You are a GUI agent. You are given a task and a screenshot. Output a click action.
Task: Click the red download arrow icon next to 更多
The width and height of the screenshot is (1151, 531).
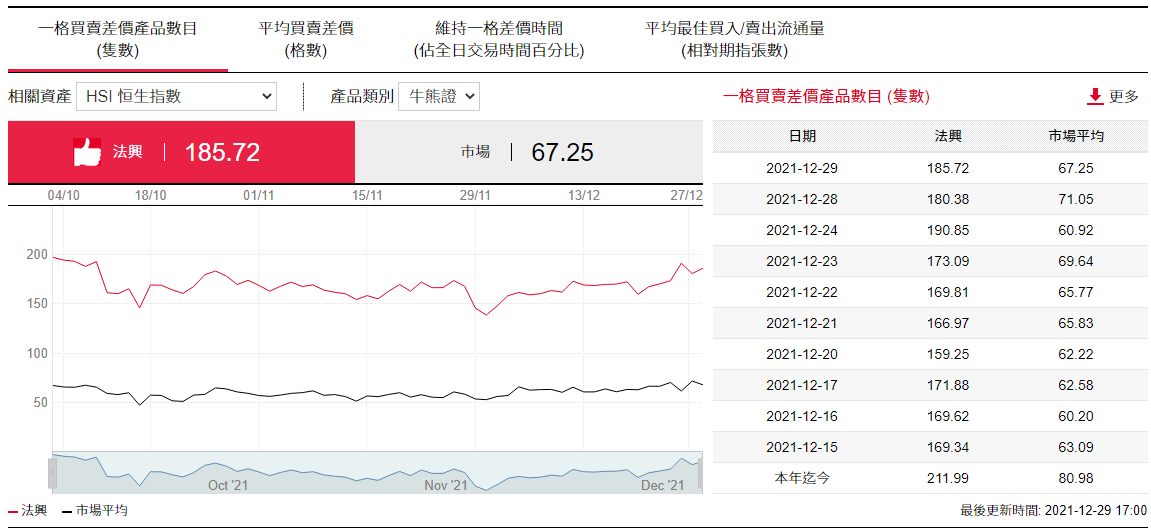coord(1094,96)
